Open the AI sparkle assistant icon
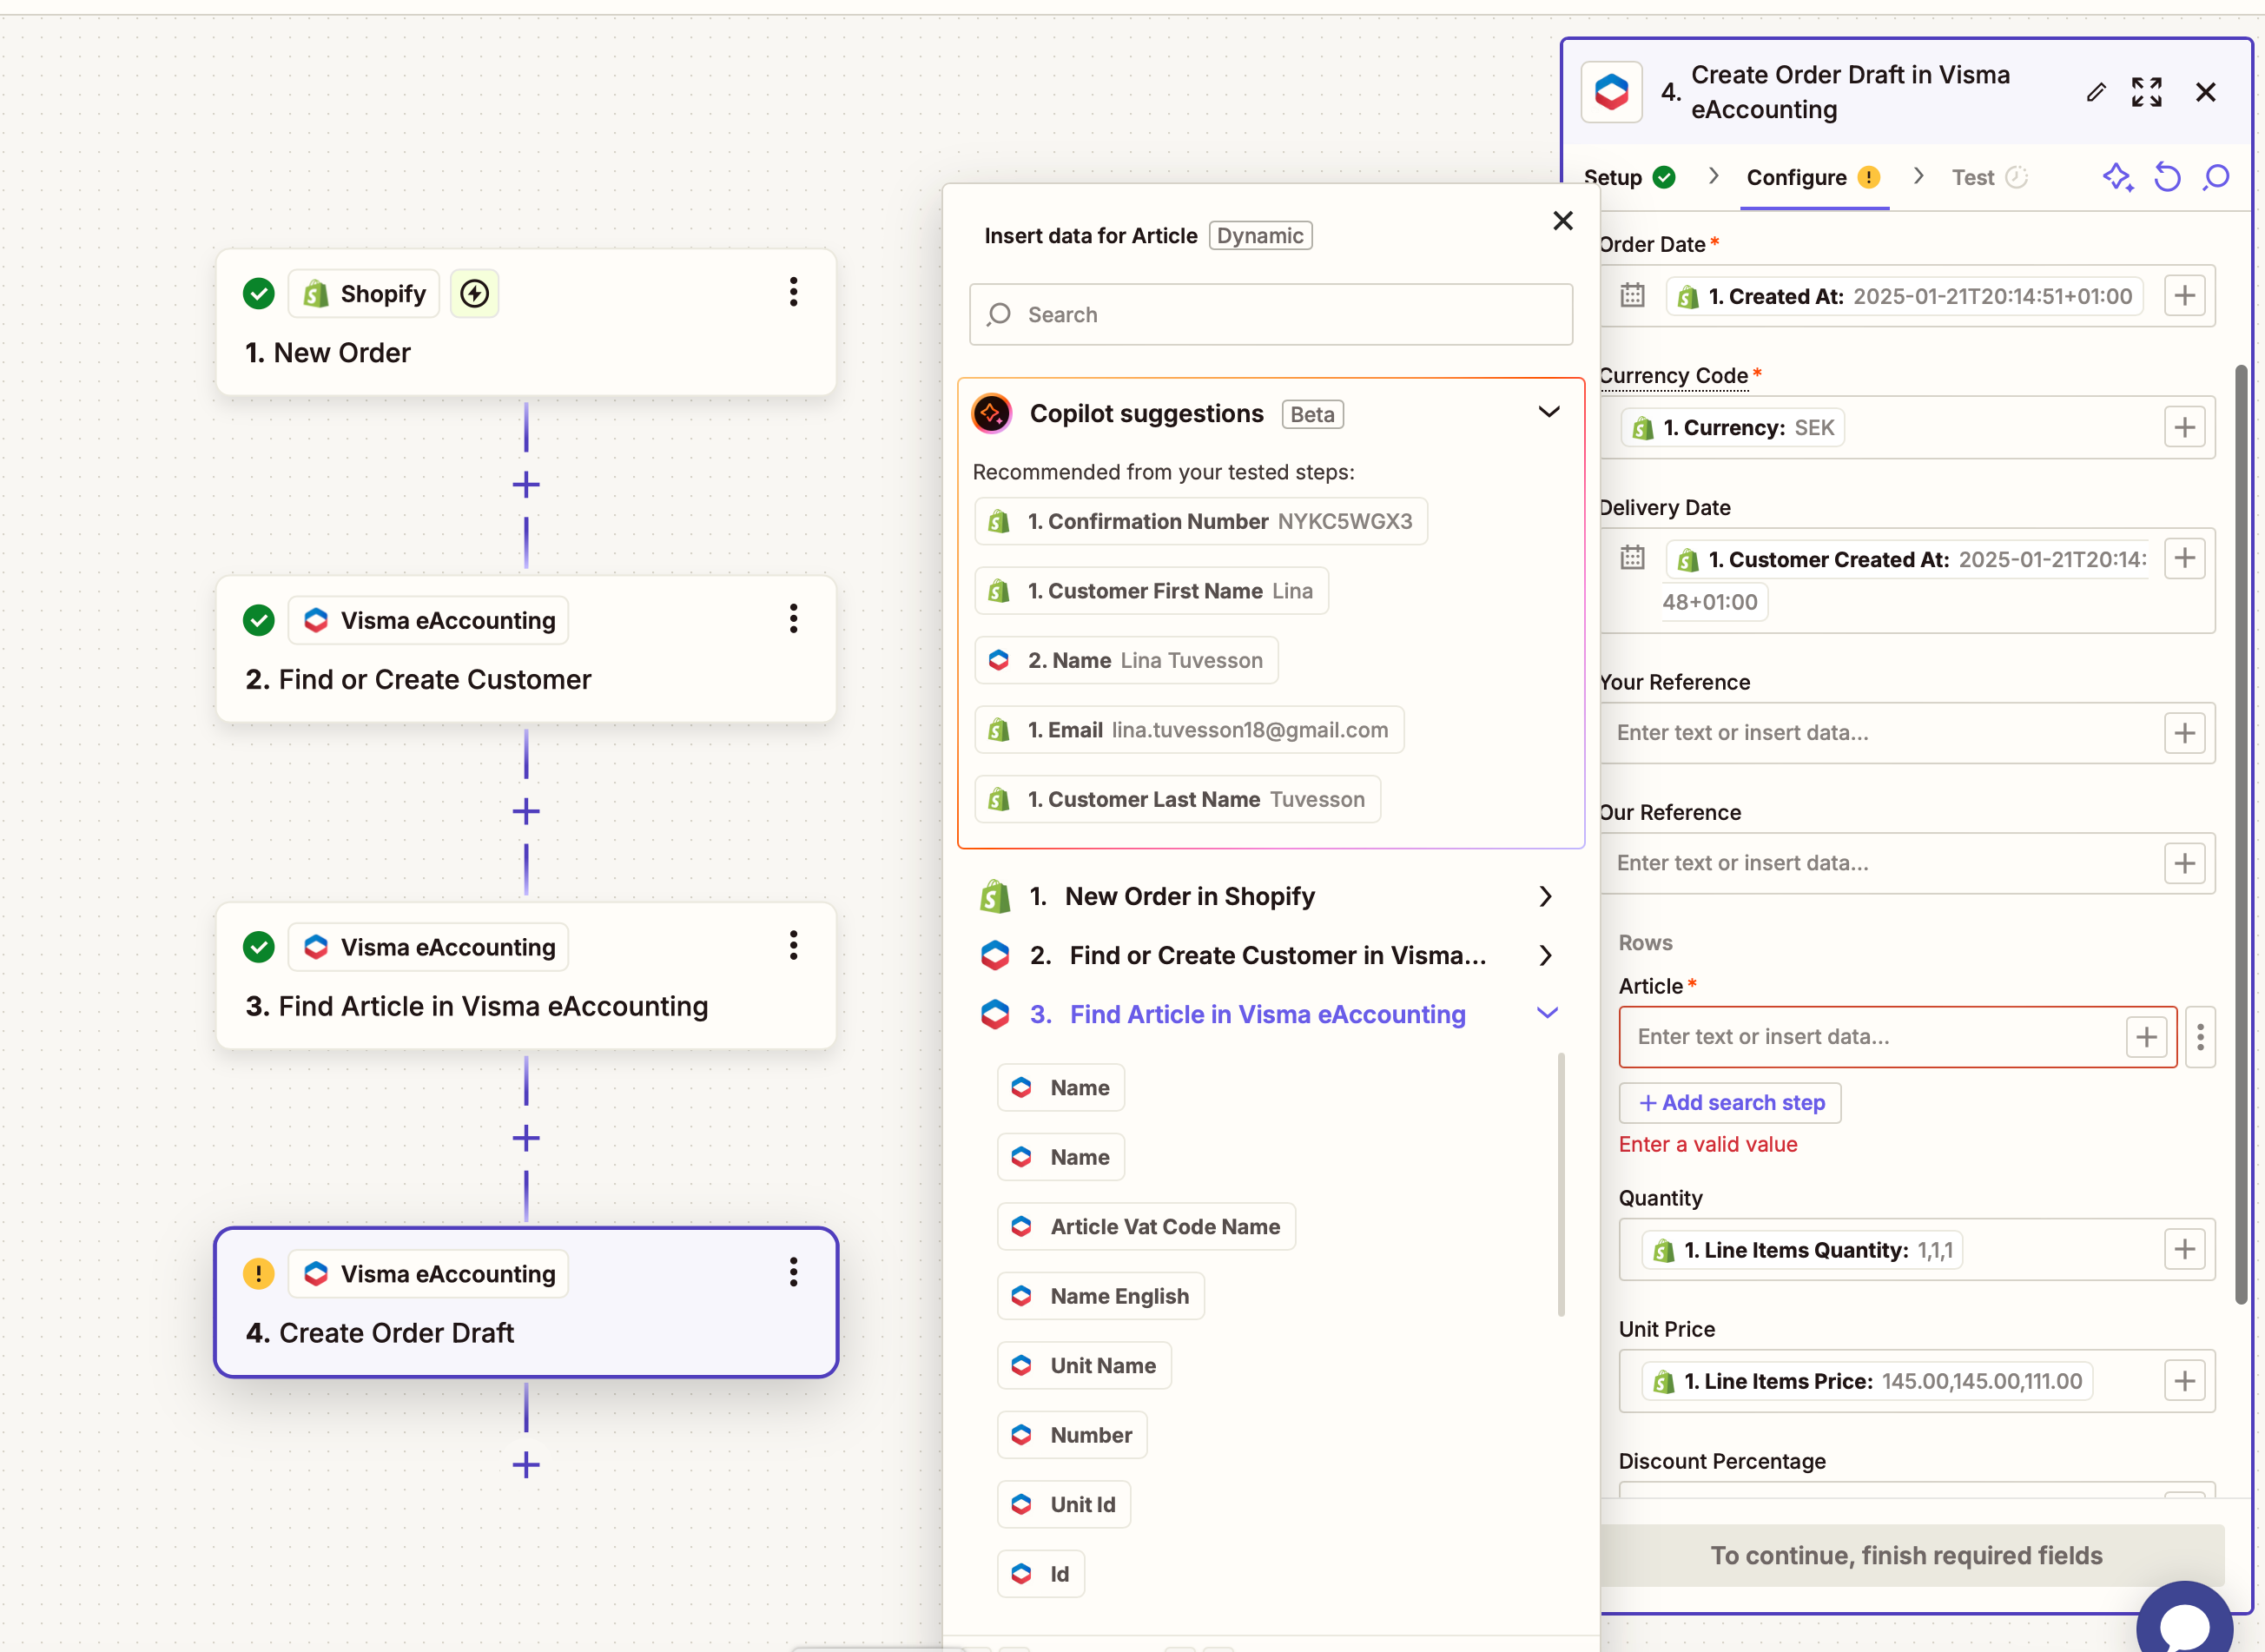Image resolution: width=2265 pixels, height=1652 pixels. coord(2117,177)
